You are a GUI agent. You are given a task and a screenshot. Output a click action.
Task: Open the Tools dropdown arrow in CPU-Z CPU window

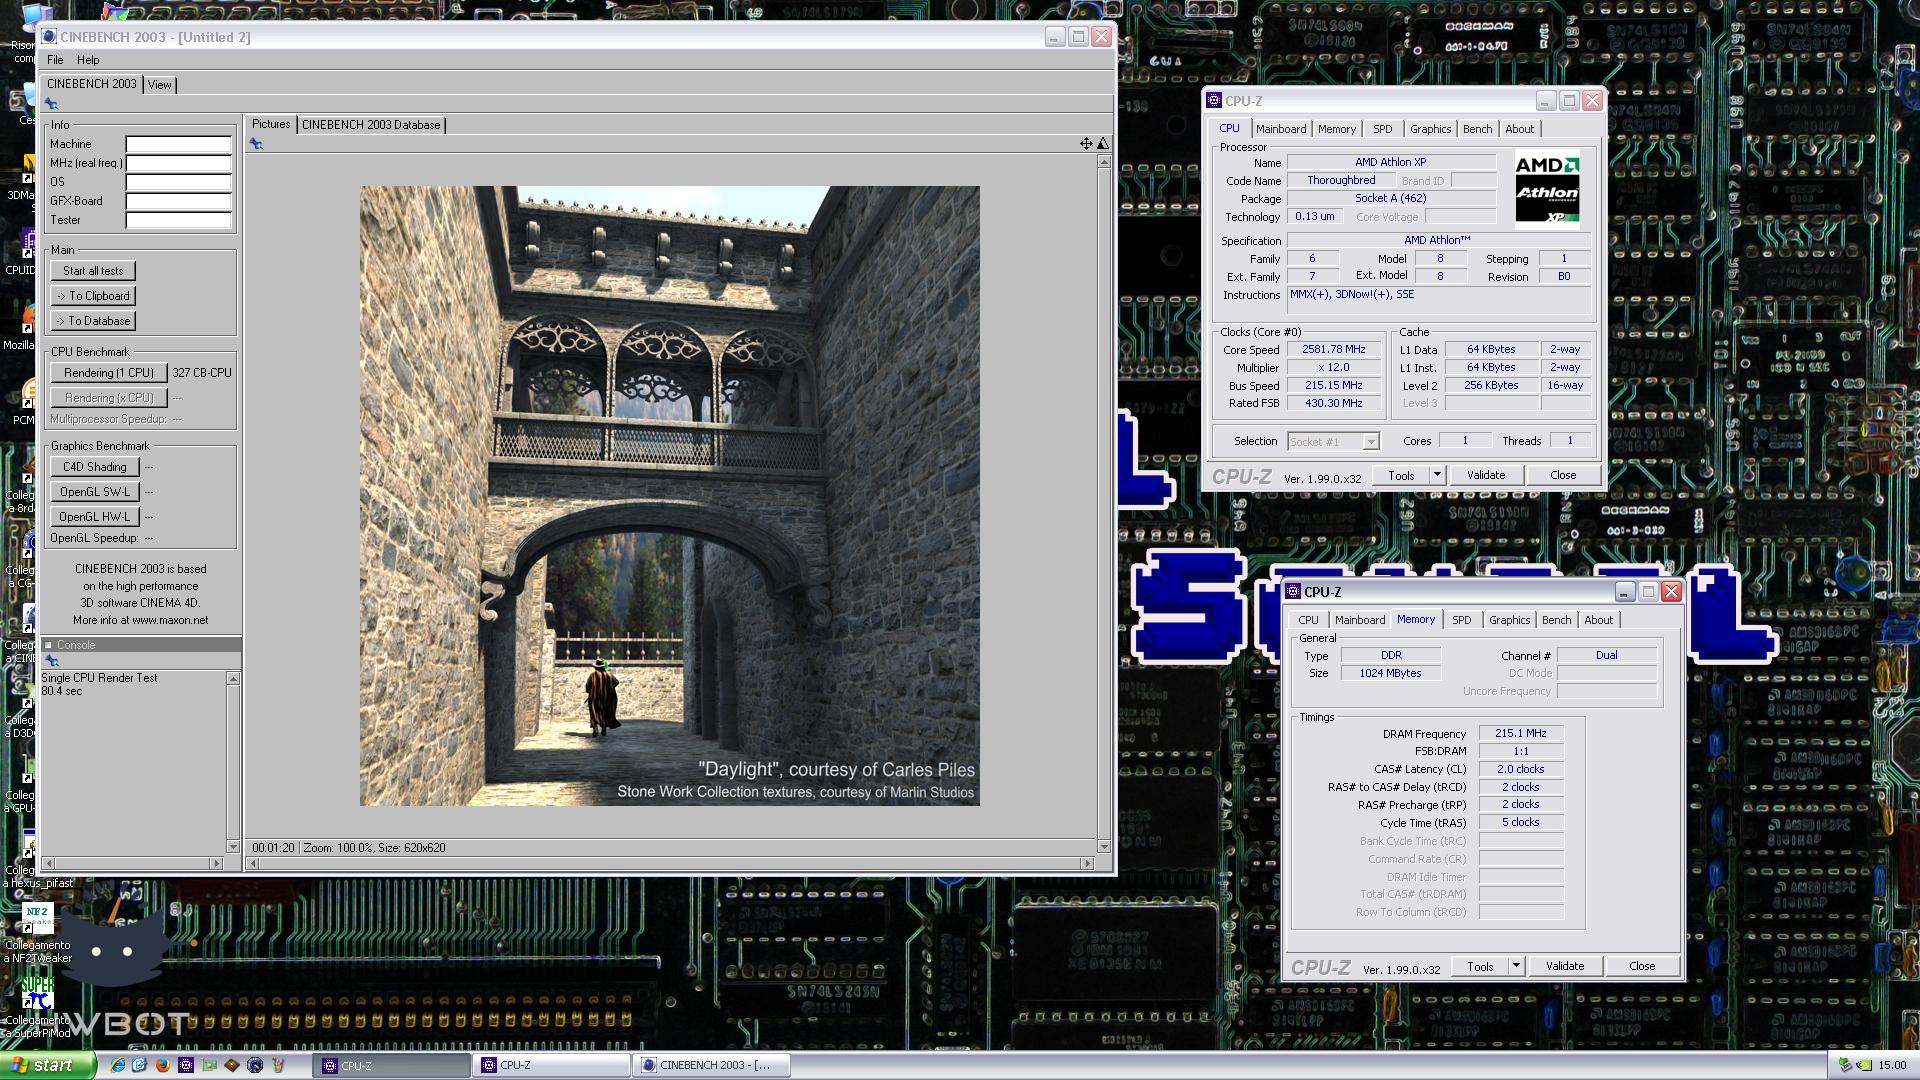coord(1437,475)
